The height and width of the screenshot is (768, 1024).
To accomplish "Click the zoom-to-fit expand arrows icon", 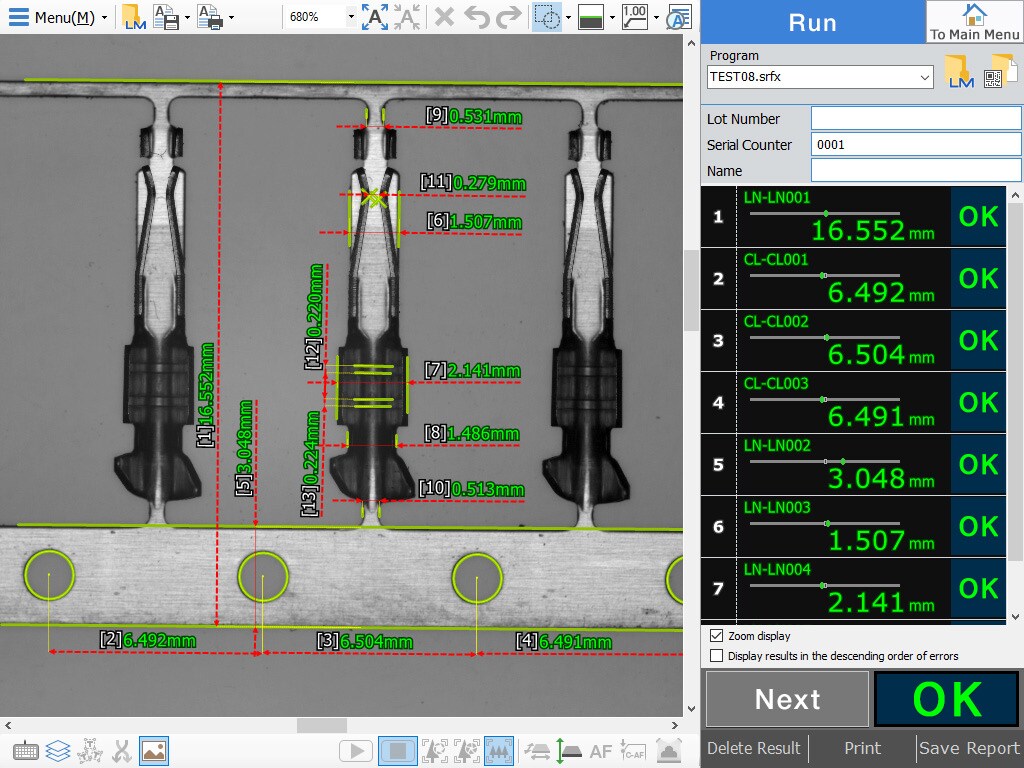I will [375, 17].
